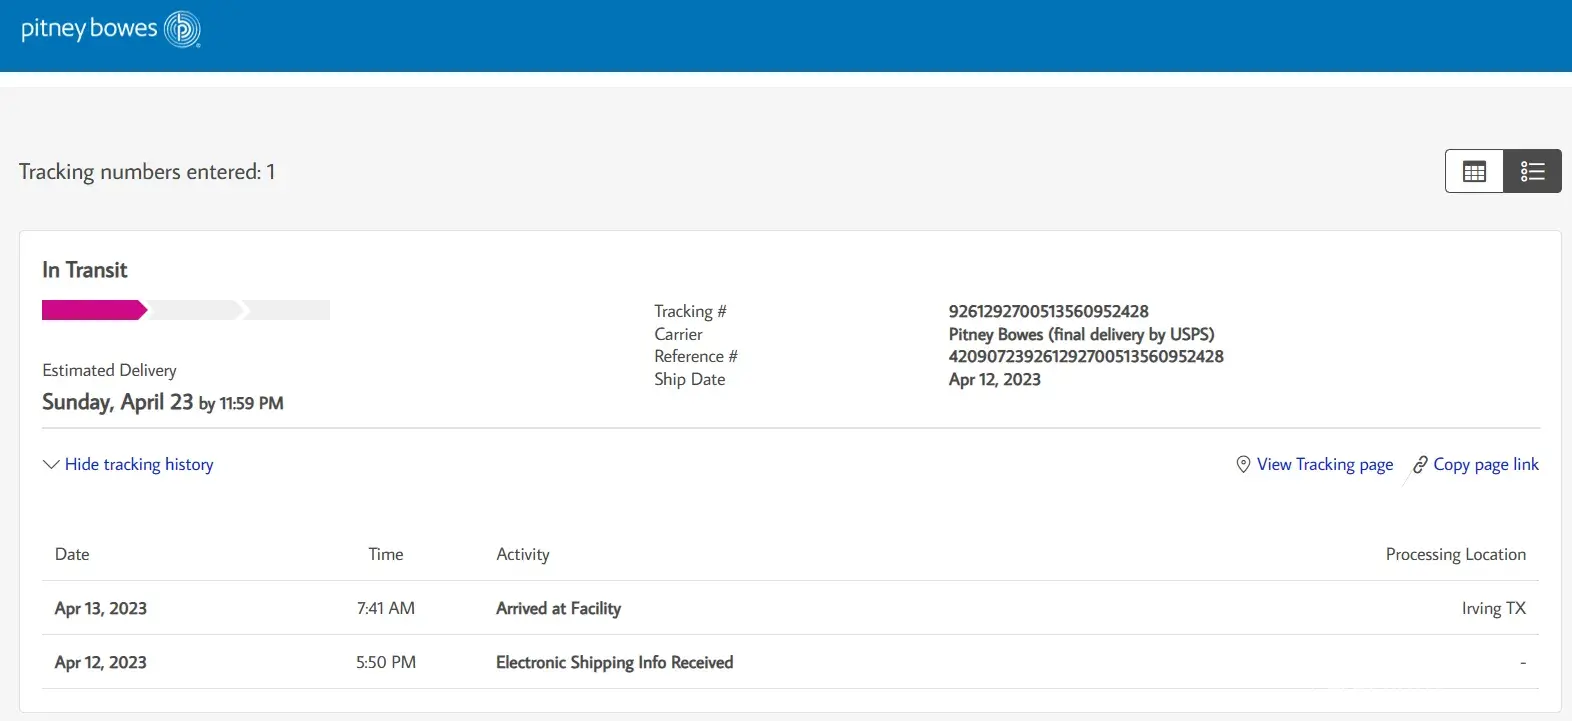This screenshot has width=1572, height=721.
Task: Select the Arrived at Facility entry
Action: [x=558, y=608]
